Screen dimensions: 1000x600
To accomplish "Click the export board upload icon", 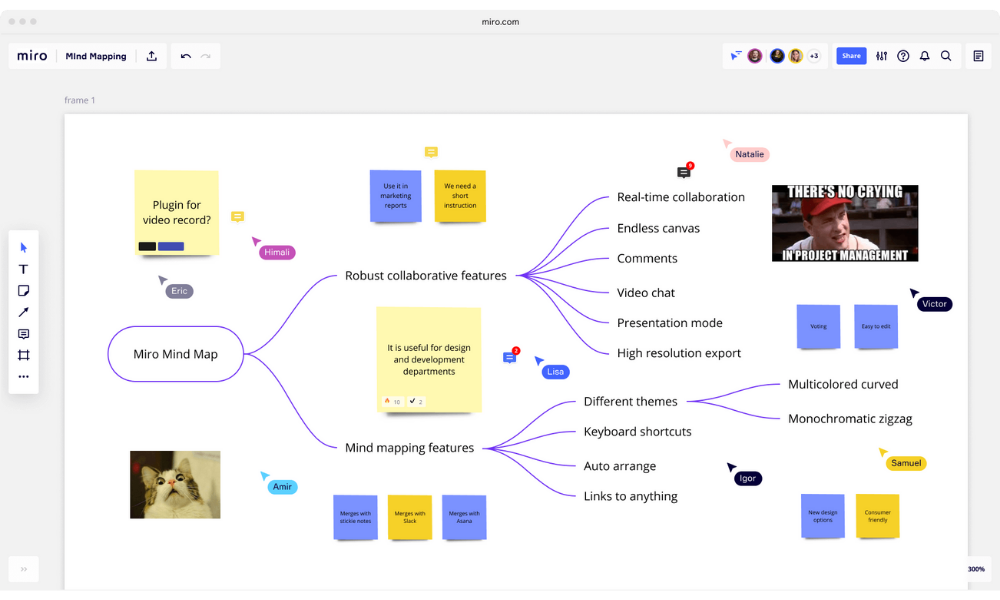I will pos(152,56).
